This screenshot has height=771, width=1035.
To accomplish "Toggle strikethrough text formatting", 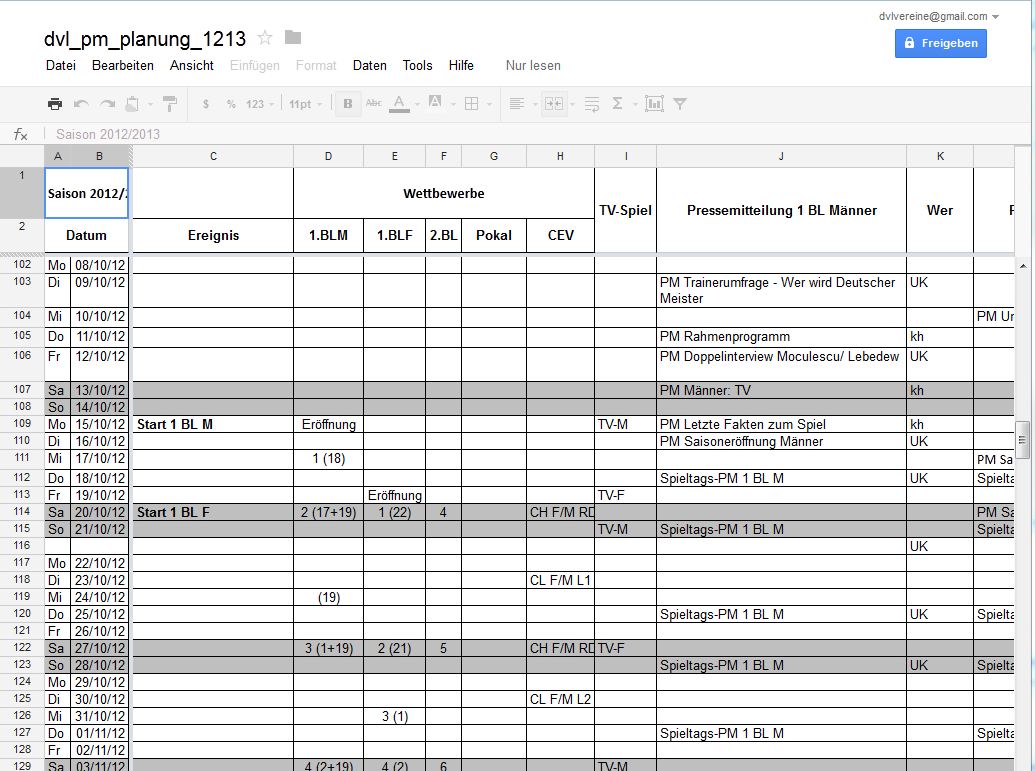I will pos(374,103).
